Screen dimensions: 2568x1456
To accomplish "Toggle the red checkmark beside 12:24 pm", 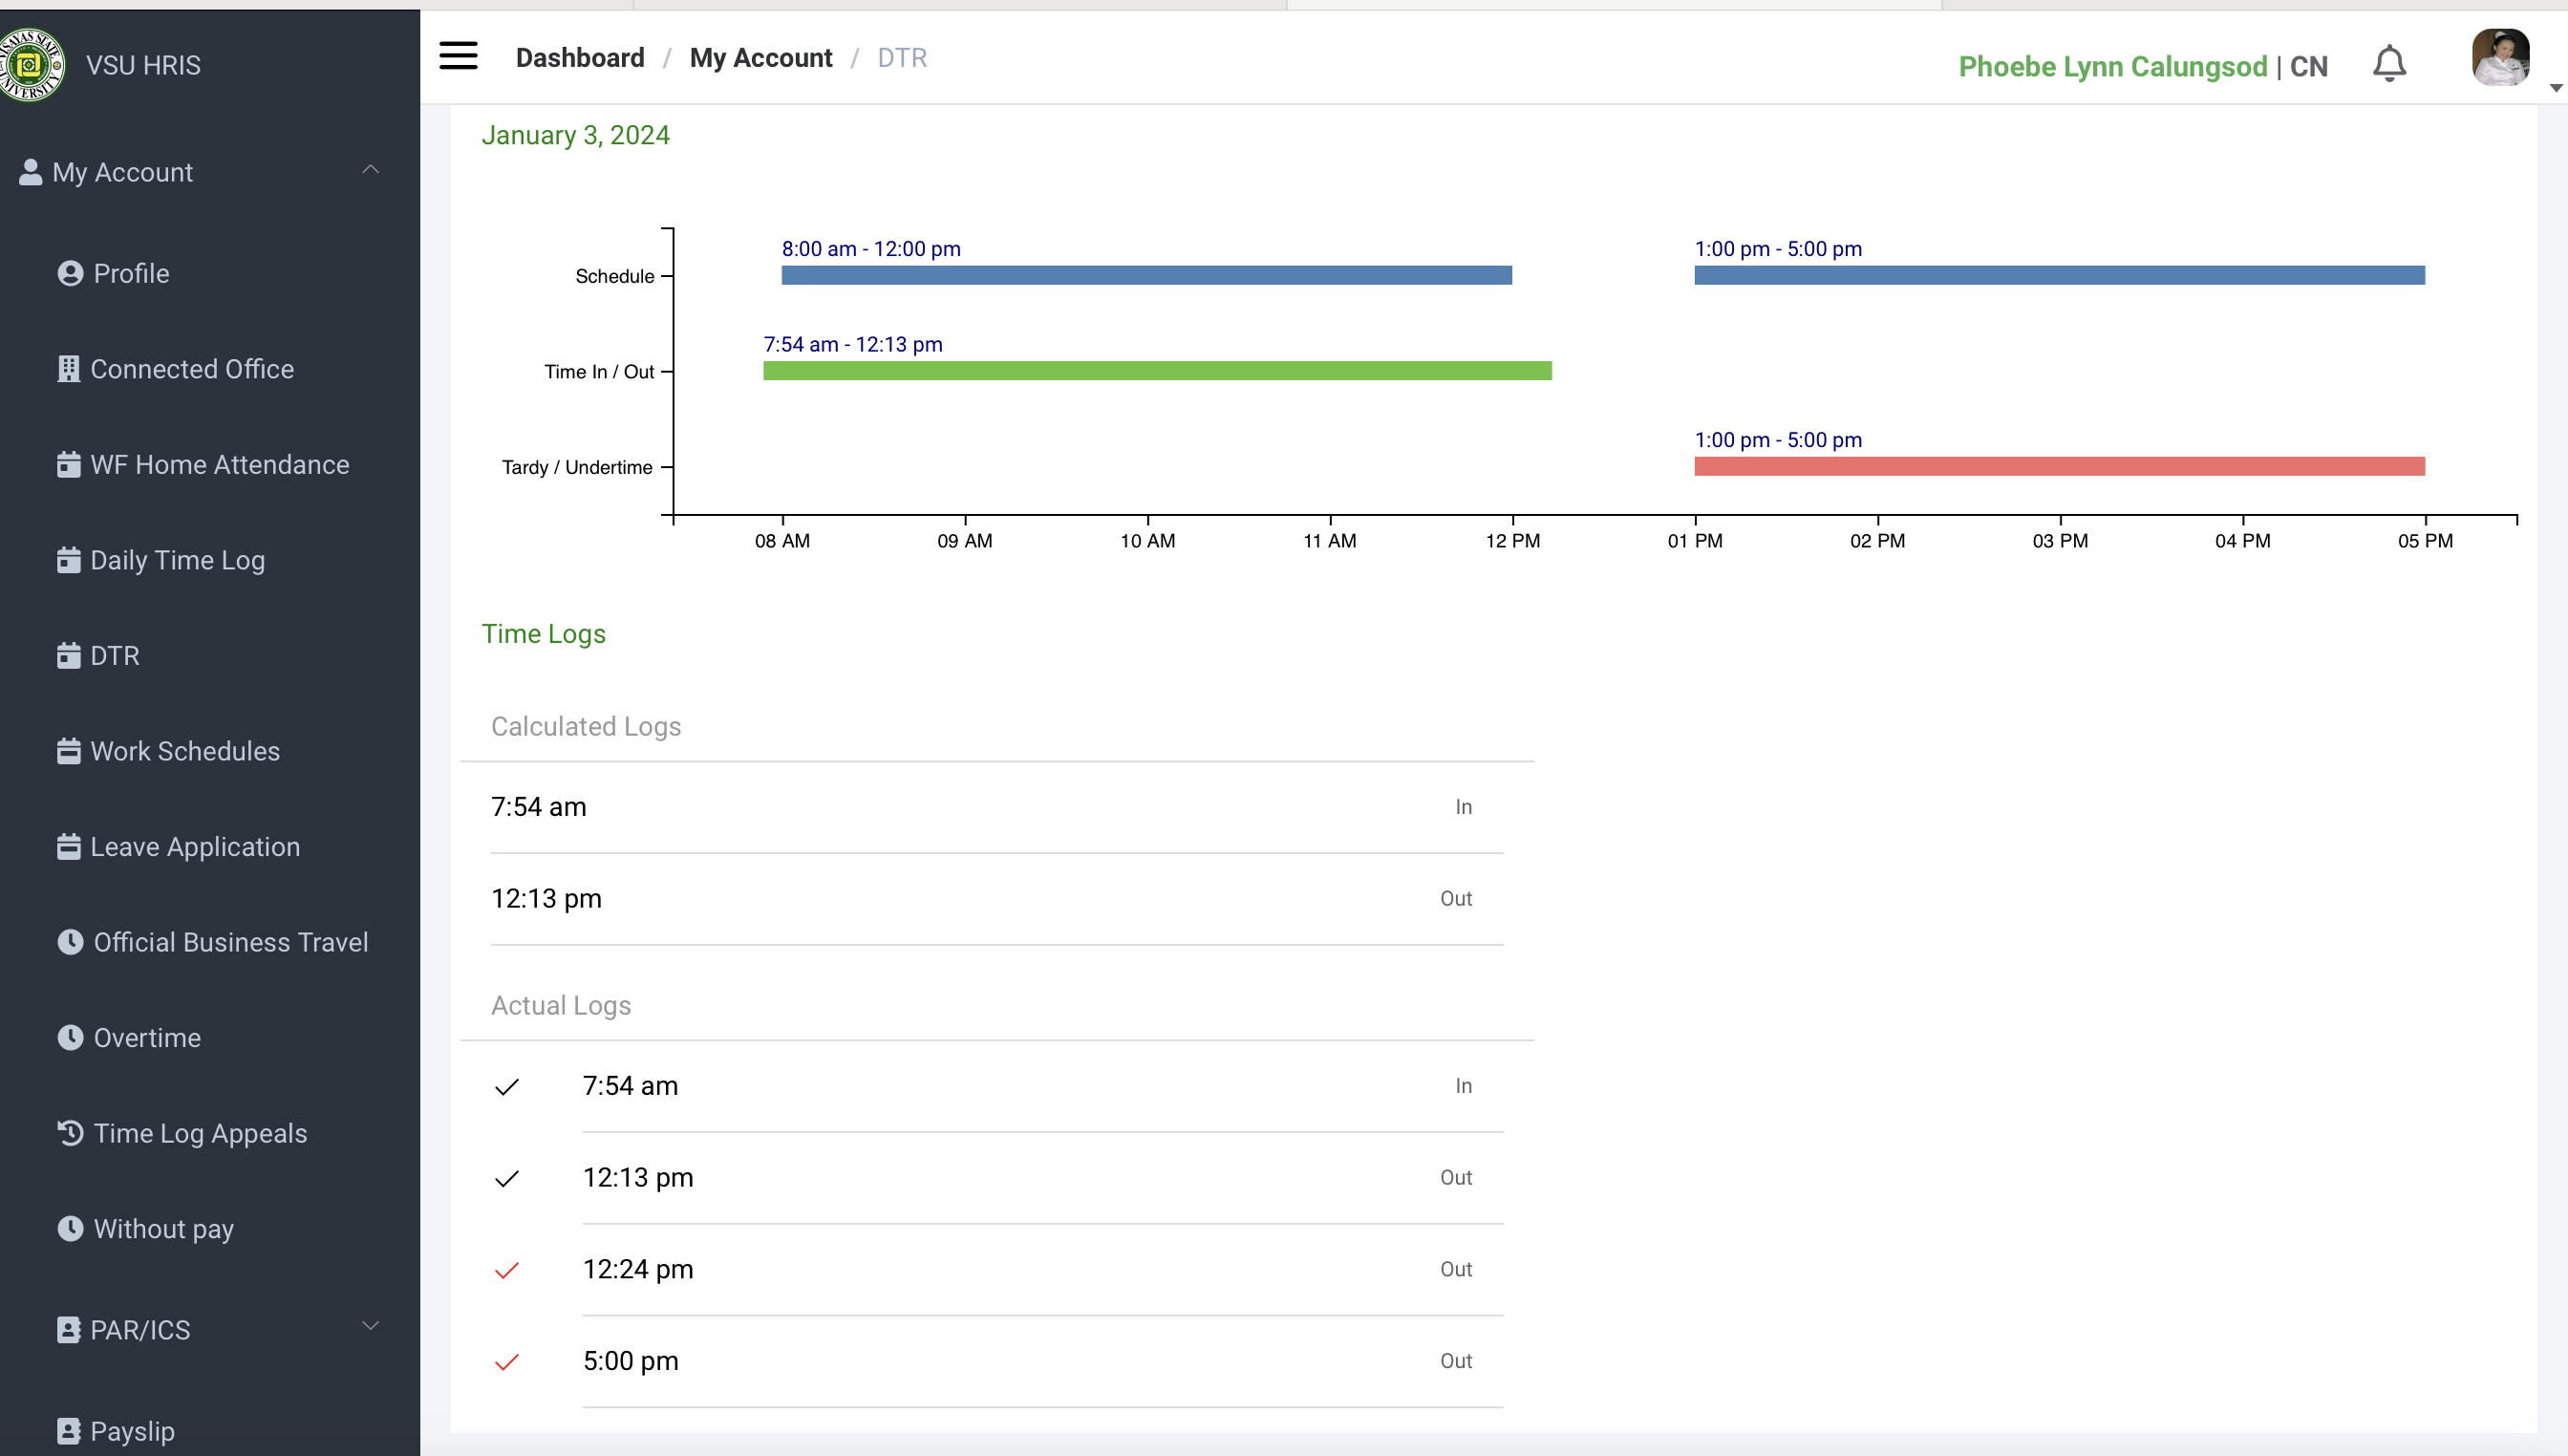I will [507, 1270].
